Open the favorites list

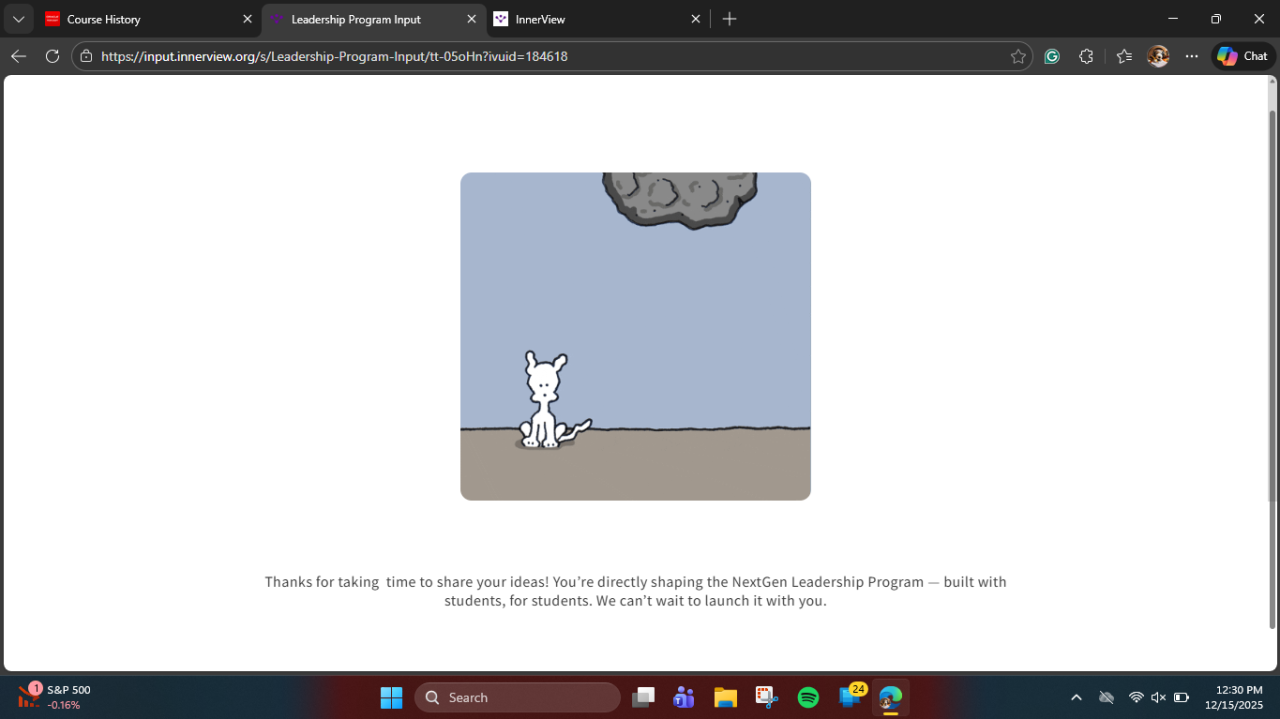click(1124, 57)
